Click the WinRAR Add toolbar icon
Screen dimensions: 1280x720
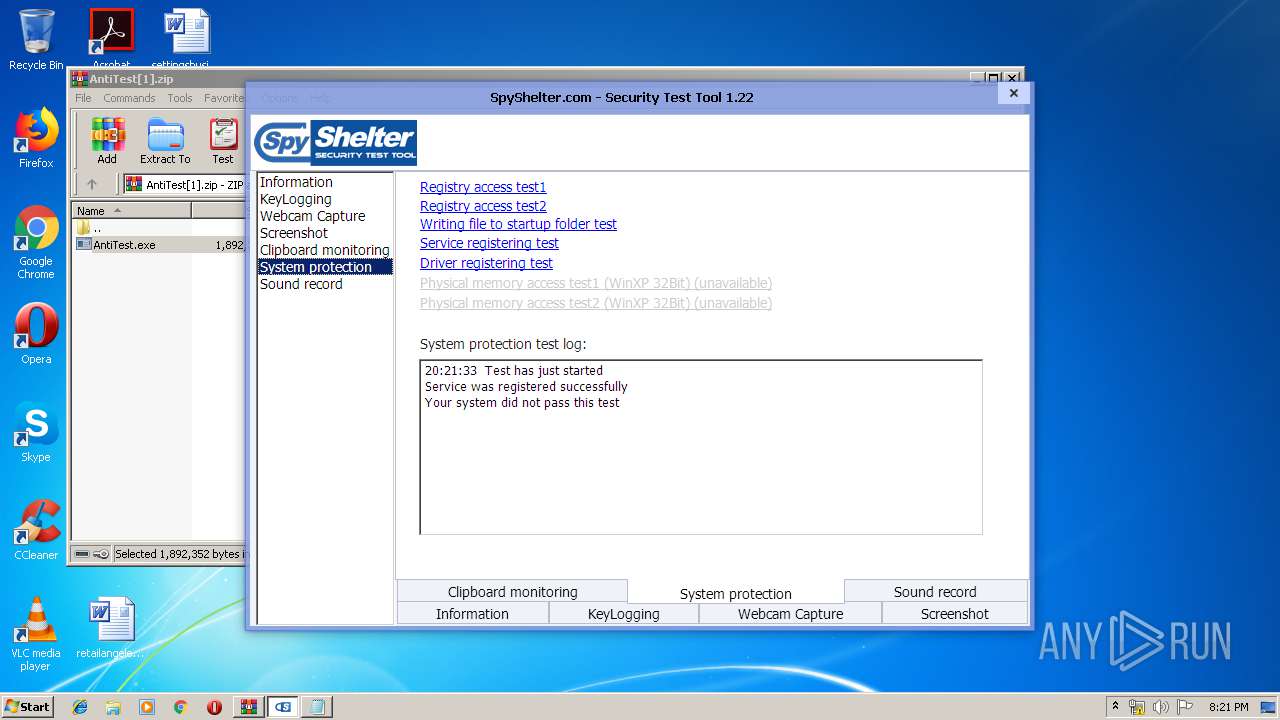[x=107, y=142]
